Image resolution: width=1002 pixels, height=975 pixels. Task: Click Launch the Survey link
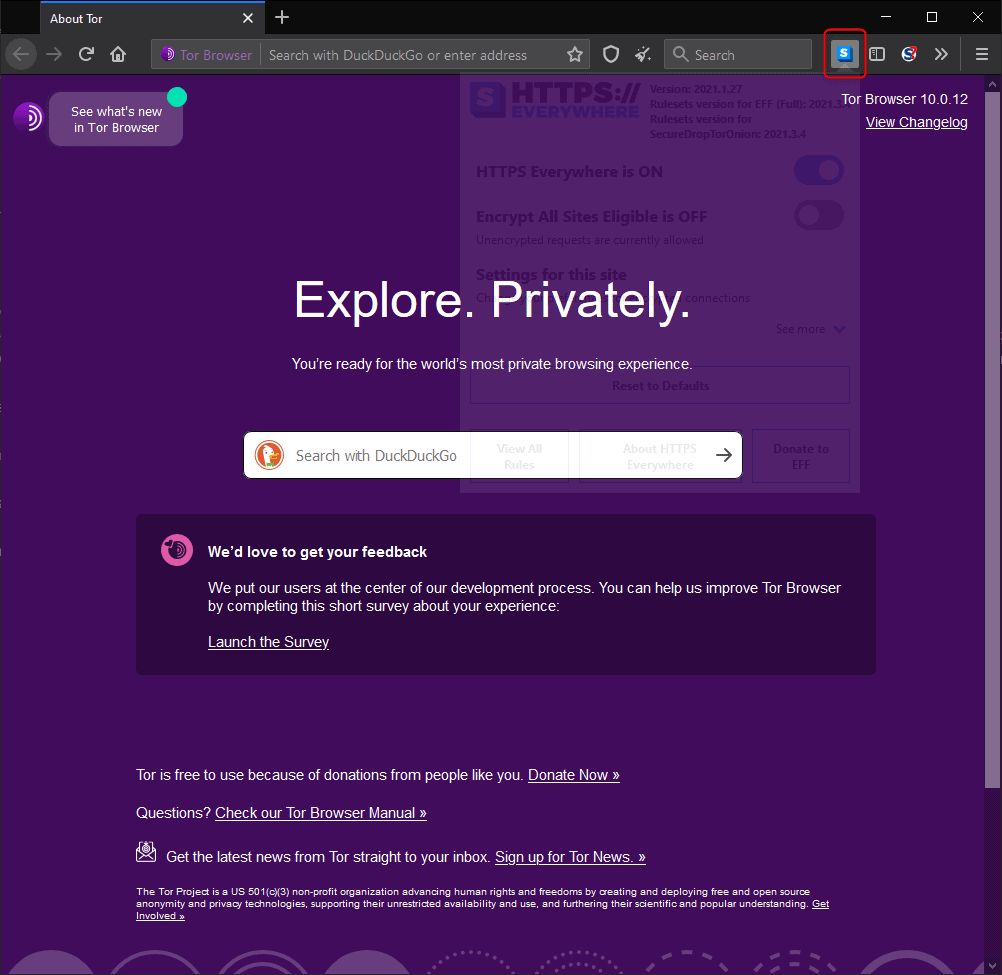pyautogui.click(x=268, y=641)
